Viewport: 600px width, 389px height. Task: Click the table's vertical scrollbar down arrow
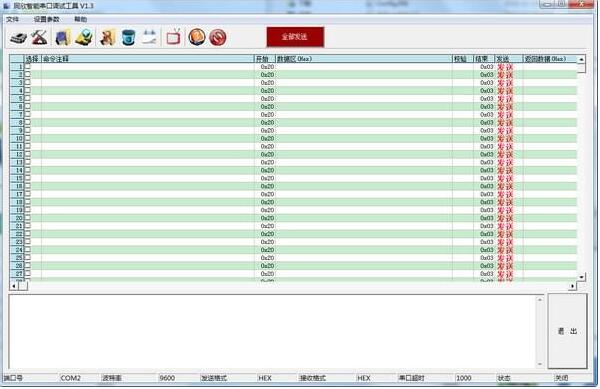click(582, 277)
